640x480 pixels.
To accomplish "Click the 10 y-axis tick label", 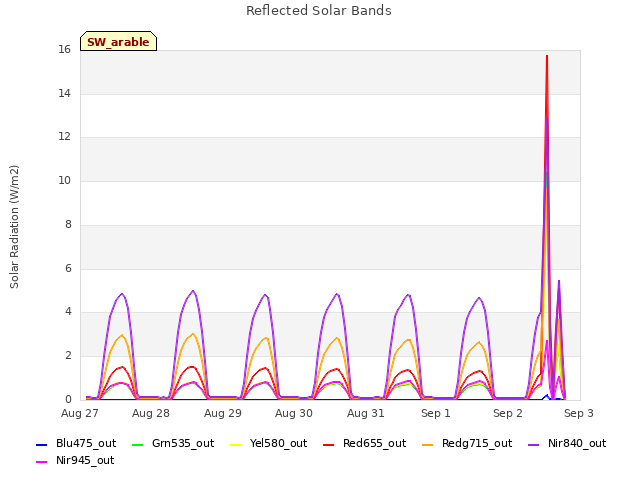I will [x=64, y=181].
